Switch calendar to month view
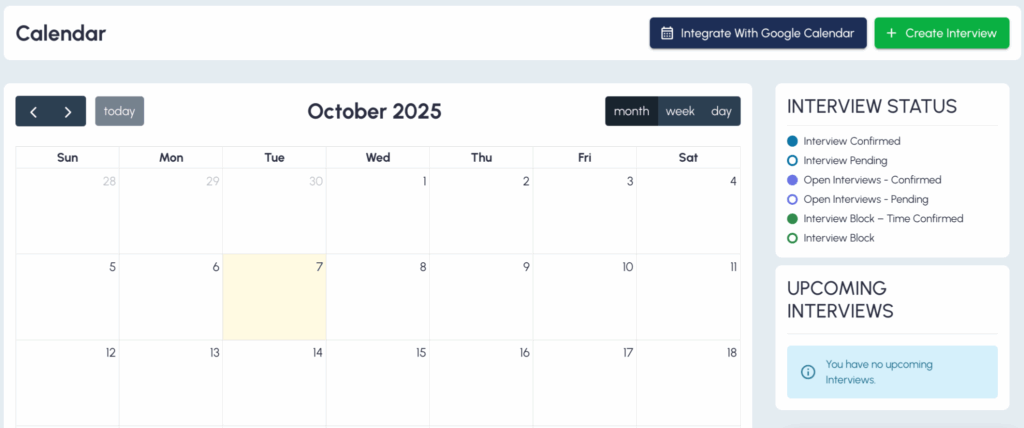1024x428 pixels. [631, 111]
